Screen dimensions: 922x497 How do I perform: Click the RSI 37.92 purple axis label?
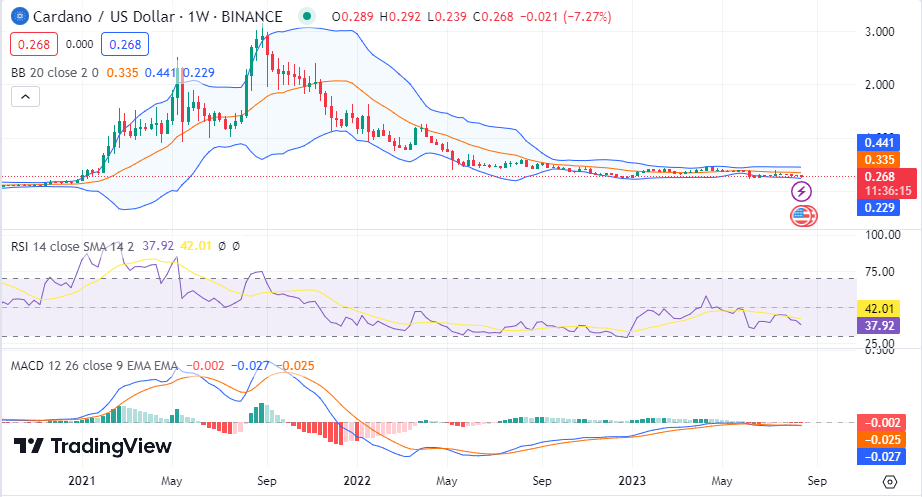pos(878,325)
